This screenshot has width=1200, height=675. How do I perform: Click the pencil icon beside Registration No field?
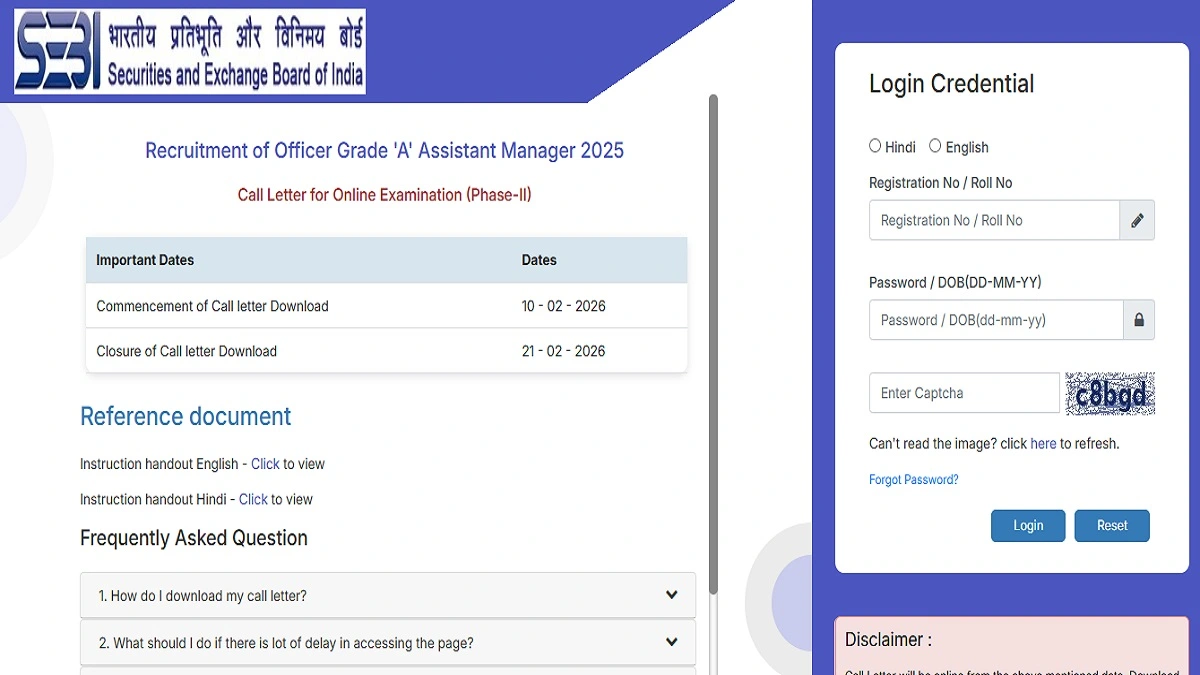coord(1137,220)
